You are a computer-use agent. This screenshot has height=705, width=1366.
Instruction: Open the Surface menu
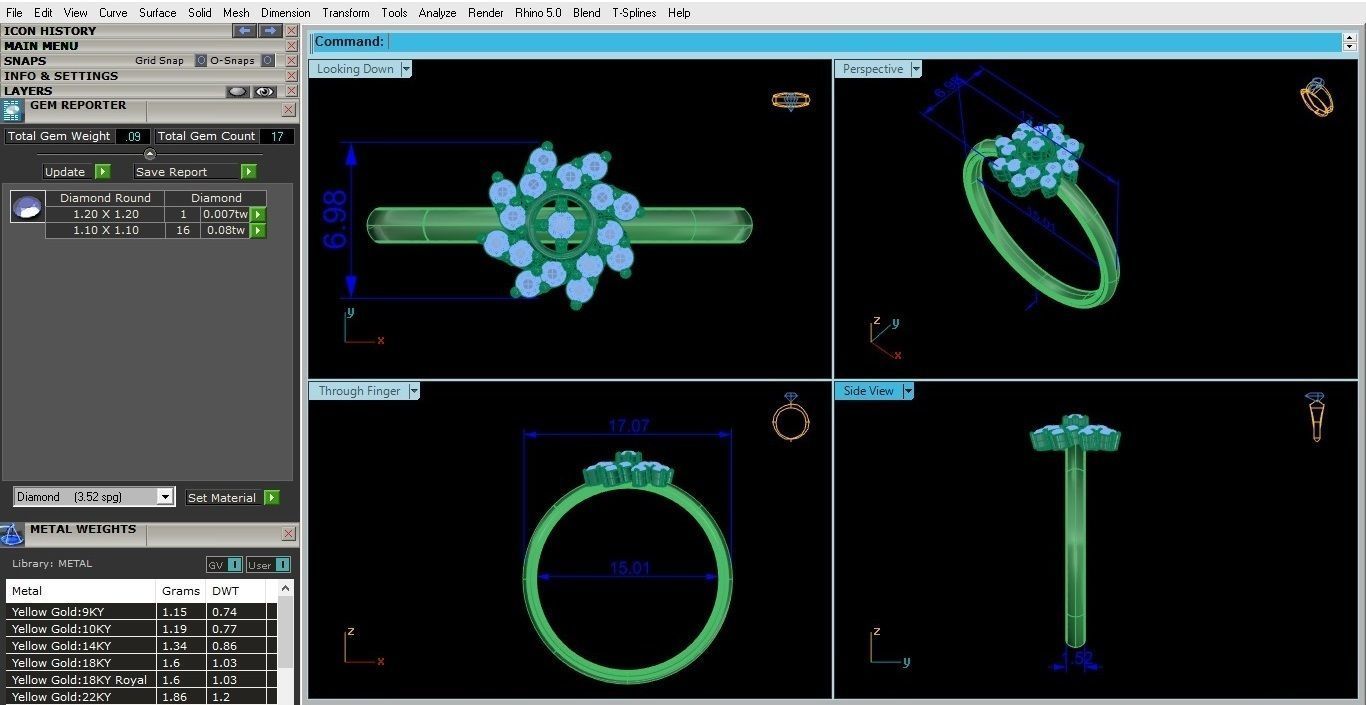click(157, 13)
